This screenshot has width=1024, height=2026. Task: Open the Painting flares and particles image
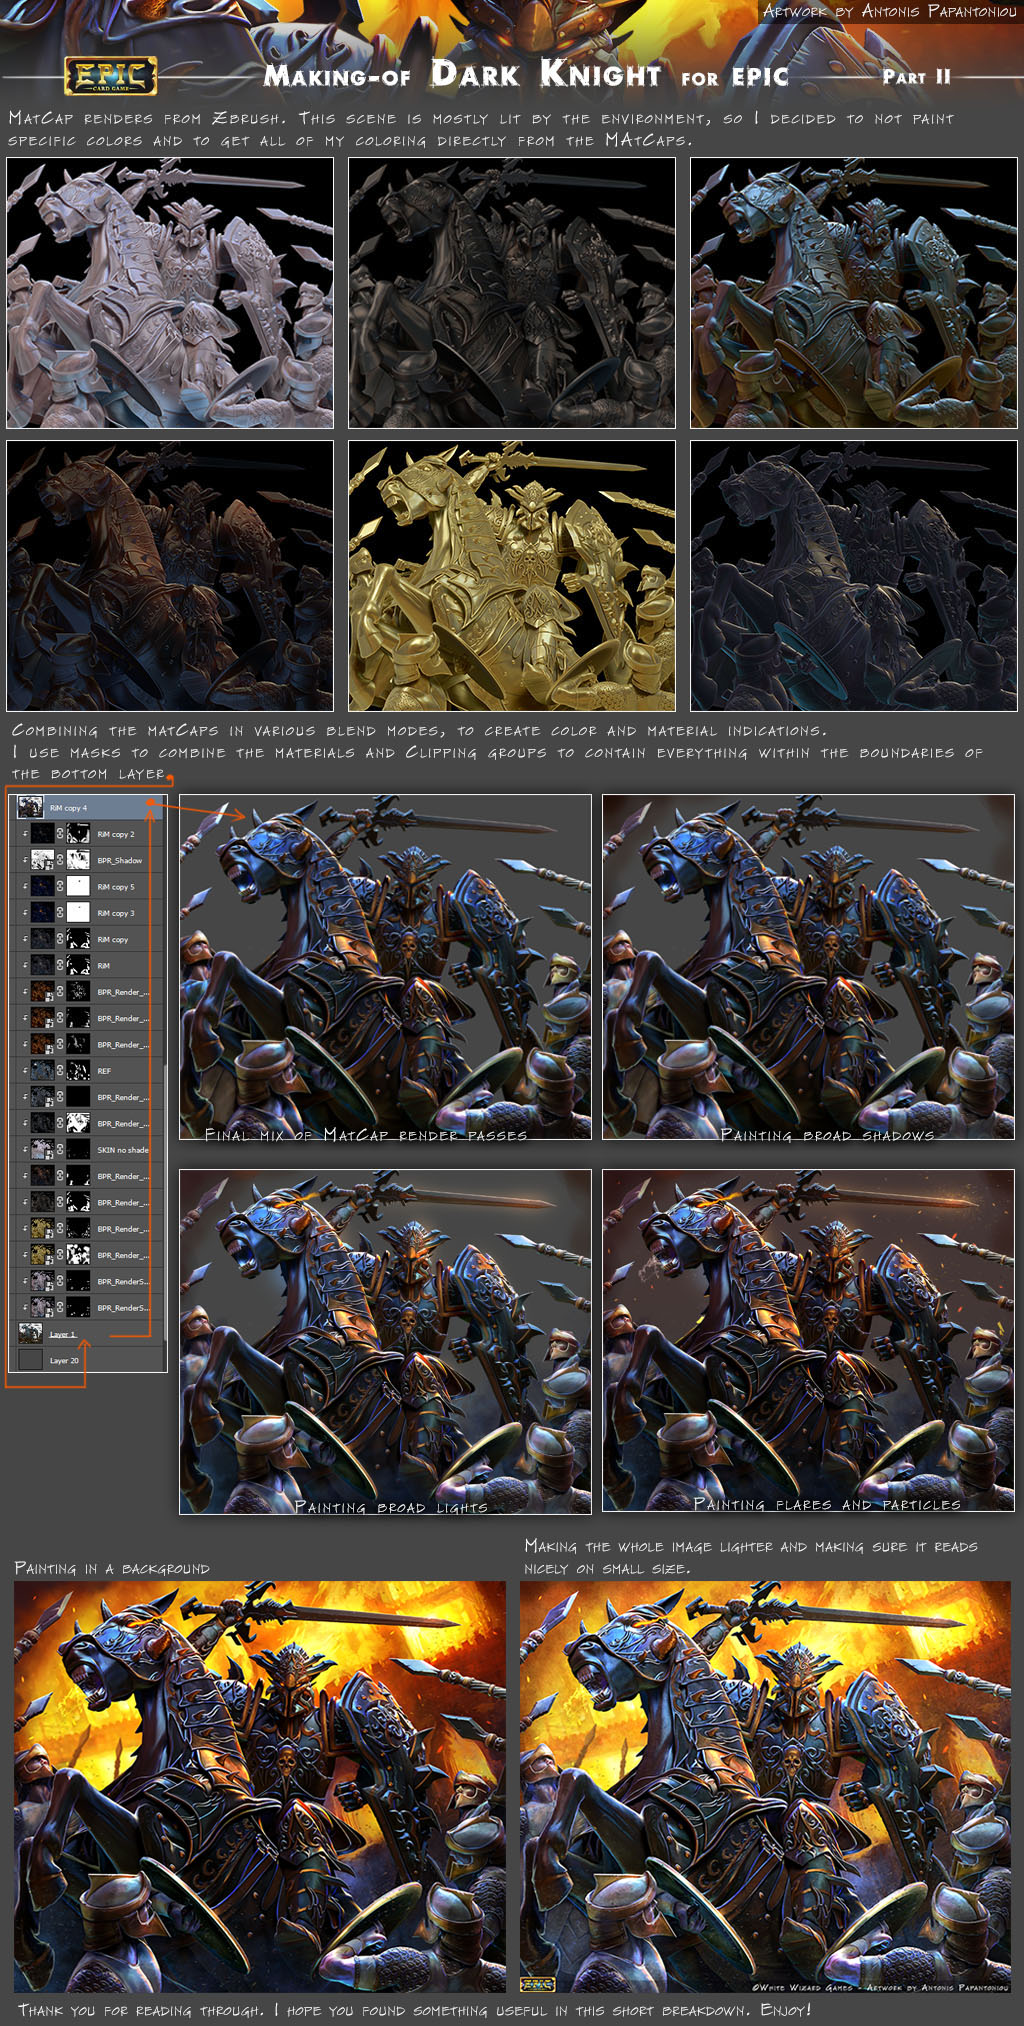(x=808, y=1340)
